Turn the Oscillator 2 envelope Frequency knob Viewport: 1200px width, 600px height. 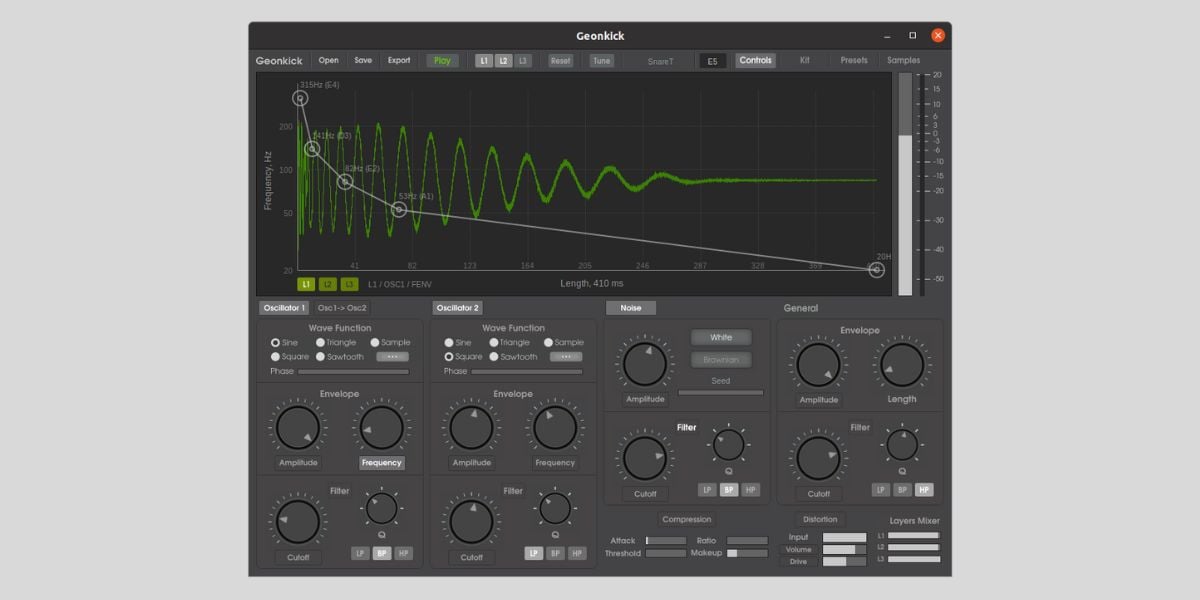coord(555,427)
